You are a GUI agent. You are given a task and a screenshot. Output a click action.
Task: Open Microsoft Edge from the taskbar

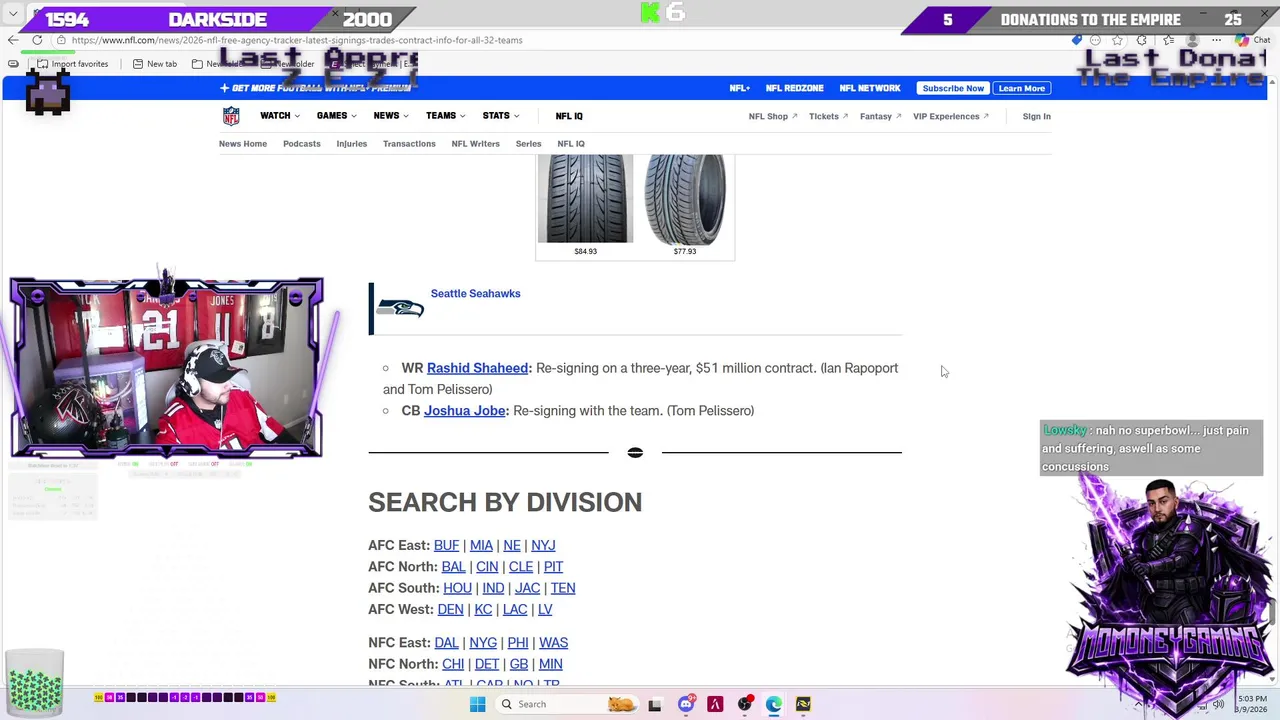[774, 704]
